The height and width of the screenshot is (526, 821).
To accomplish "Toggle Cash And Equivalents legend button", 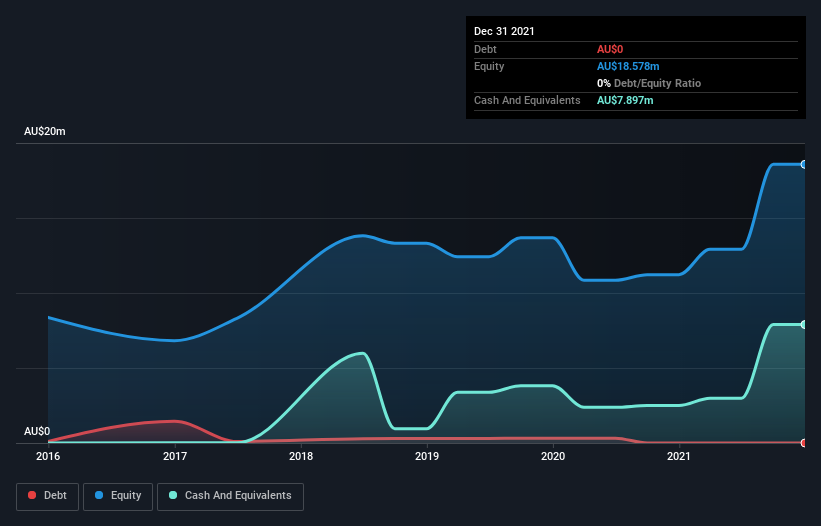I will 230,496.
